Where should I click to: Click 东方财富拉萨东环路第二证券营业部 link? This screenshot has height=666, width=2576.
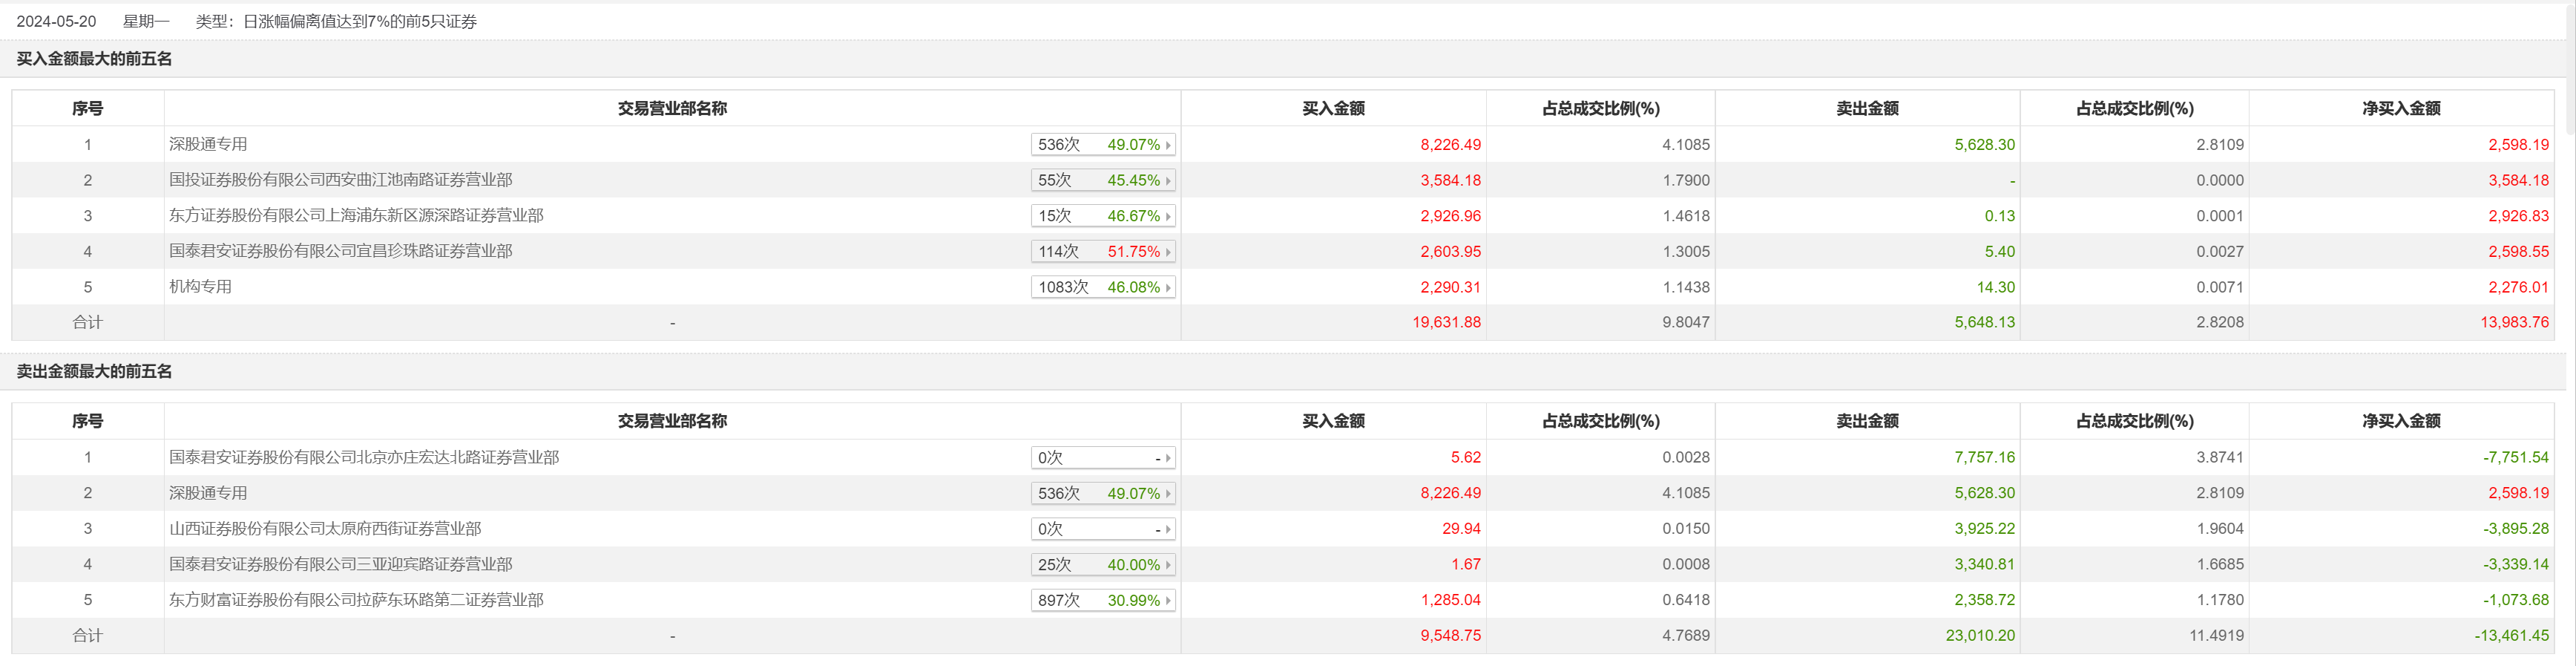[356, 600]
